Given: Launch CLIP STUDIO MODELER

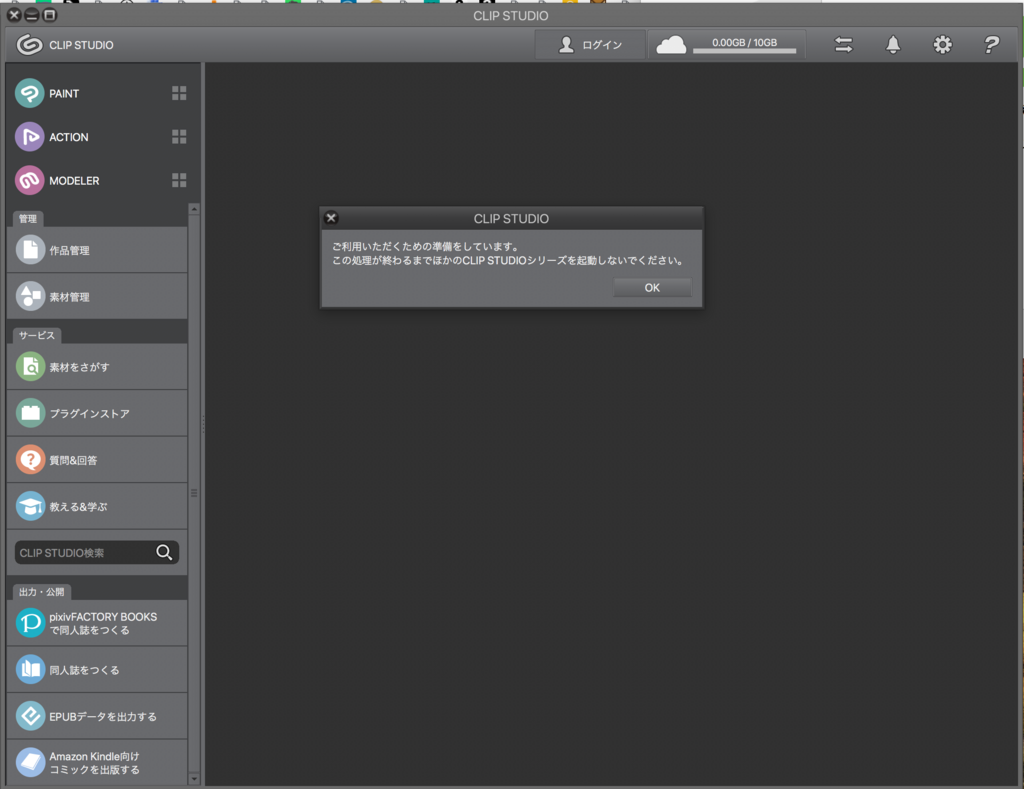Looking at the screenshot, I should [57, 180].
